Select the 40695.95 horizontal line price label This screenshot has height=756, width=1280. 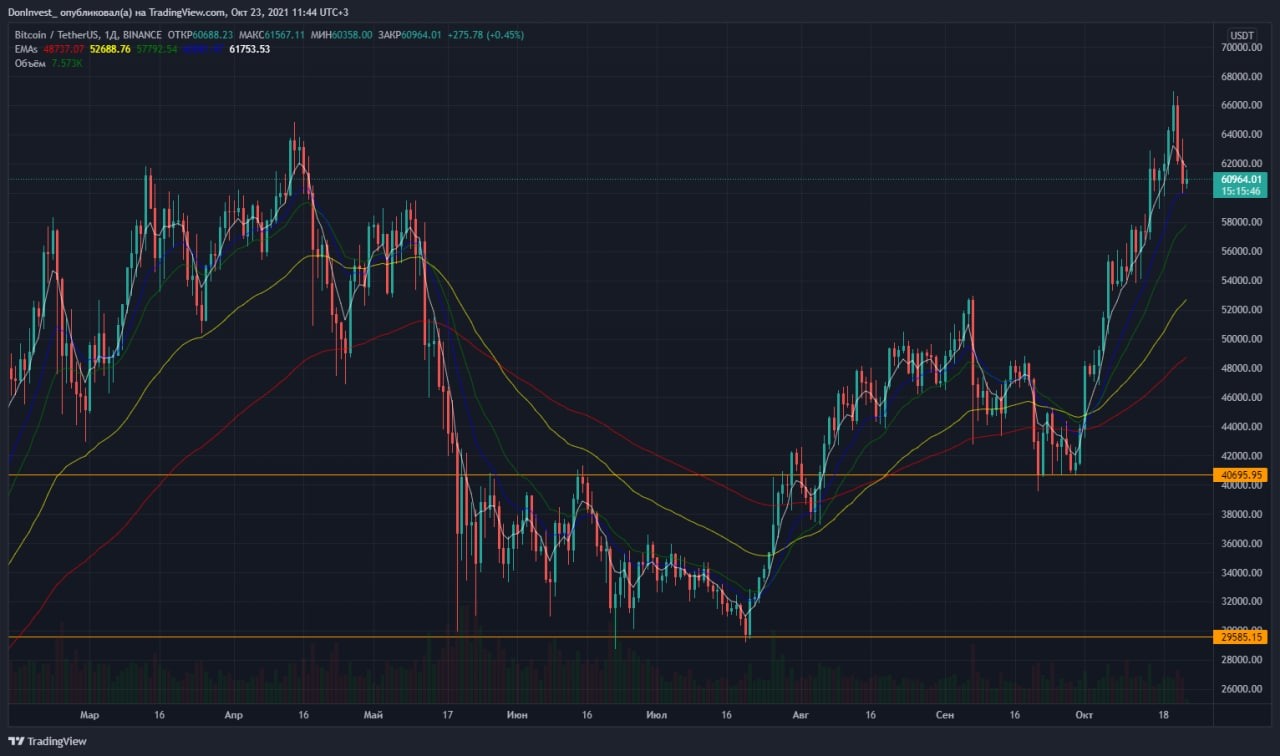pyautogui.click(x=1241, y=475)
